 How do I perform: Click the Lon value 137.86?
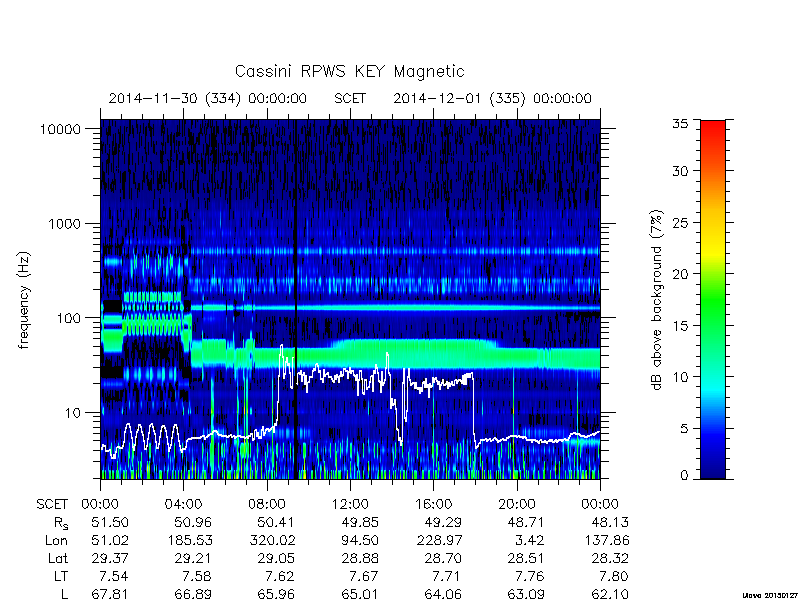click(x=606, y=540)
